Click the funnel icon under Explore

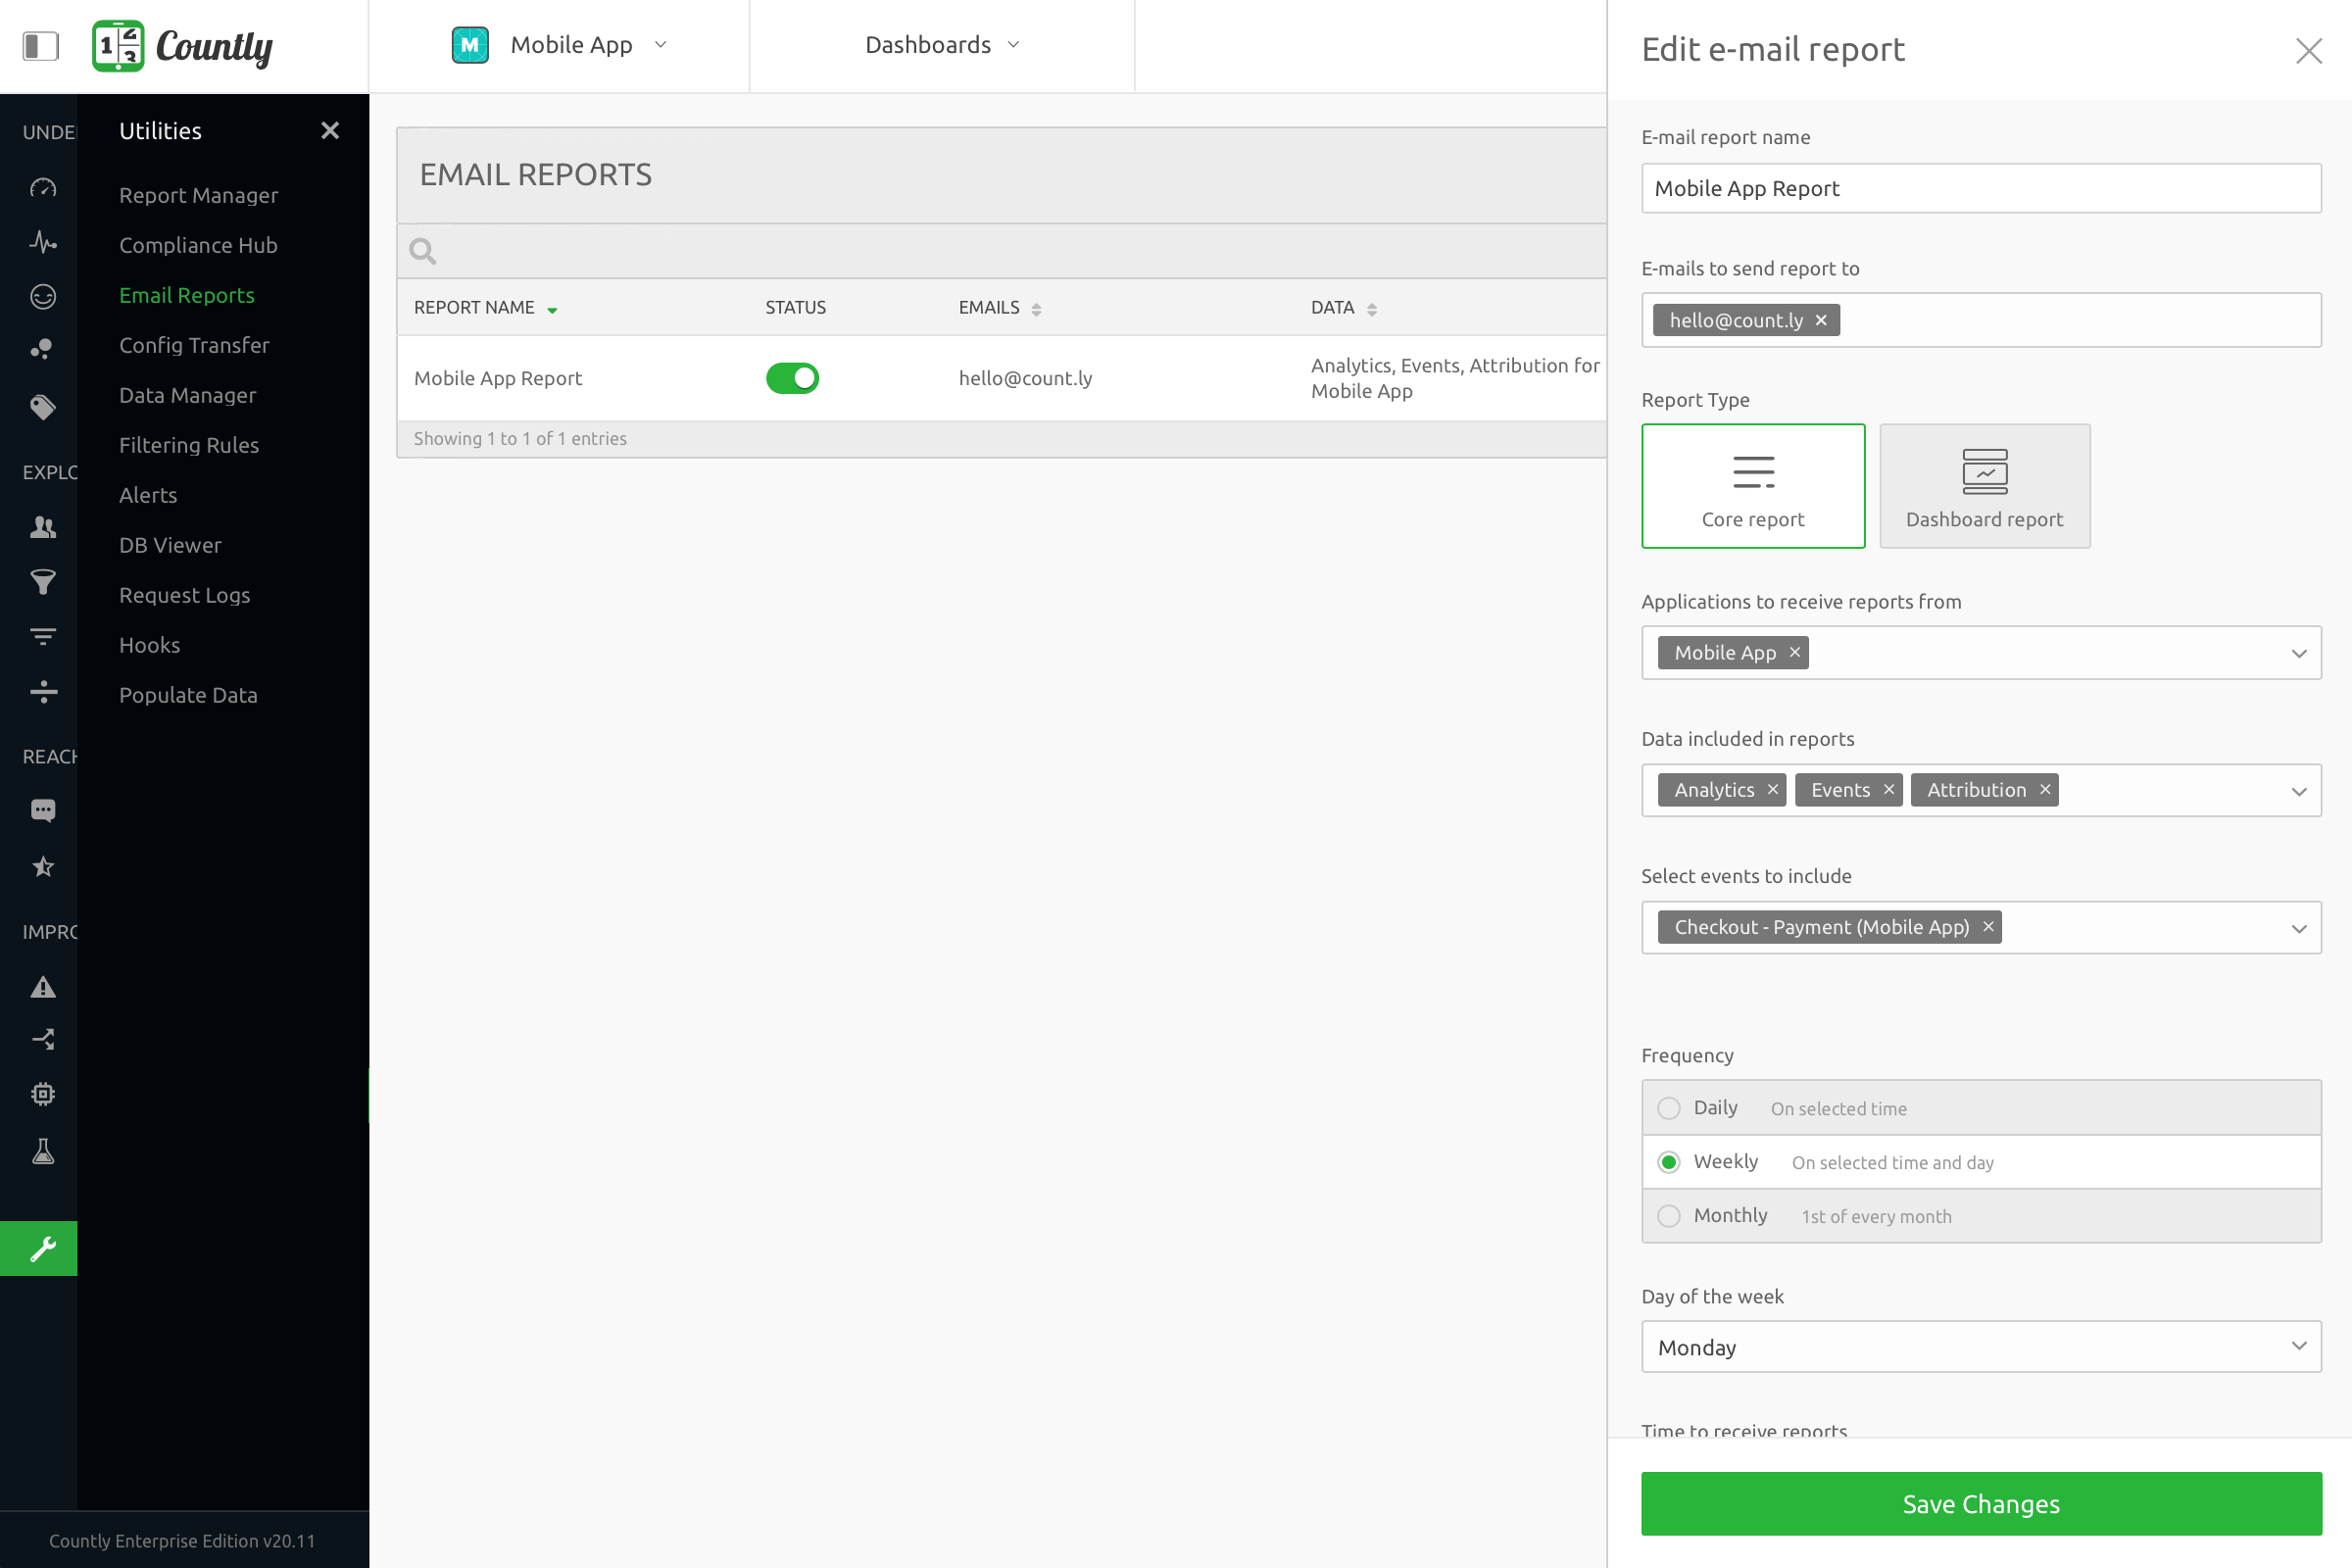coord(42,582)
